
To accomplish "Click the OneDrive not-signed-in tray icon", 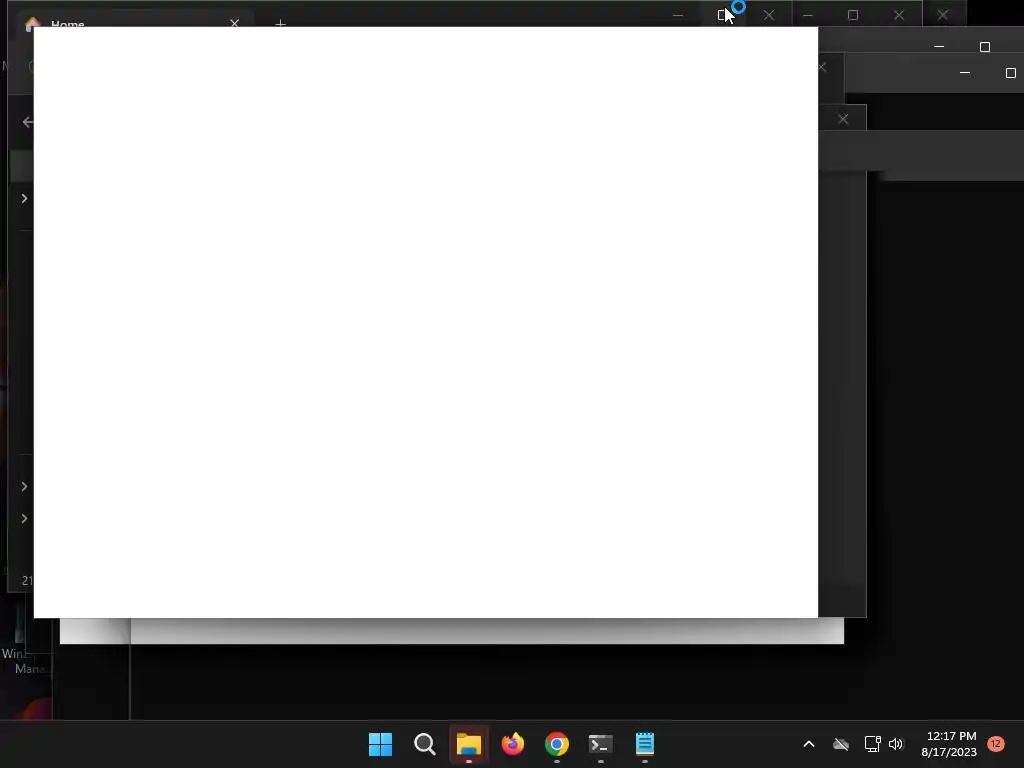I will coord(841,744).
